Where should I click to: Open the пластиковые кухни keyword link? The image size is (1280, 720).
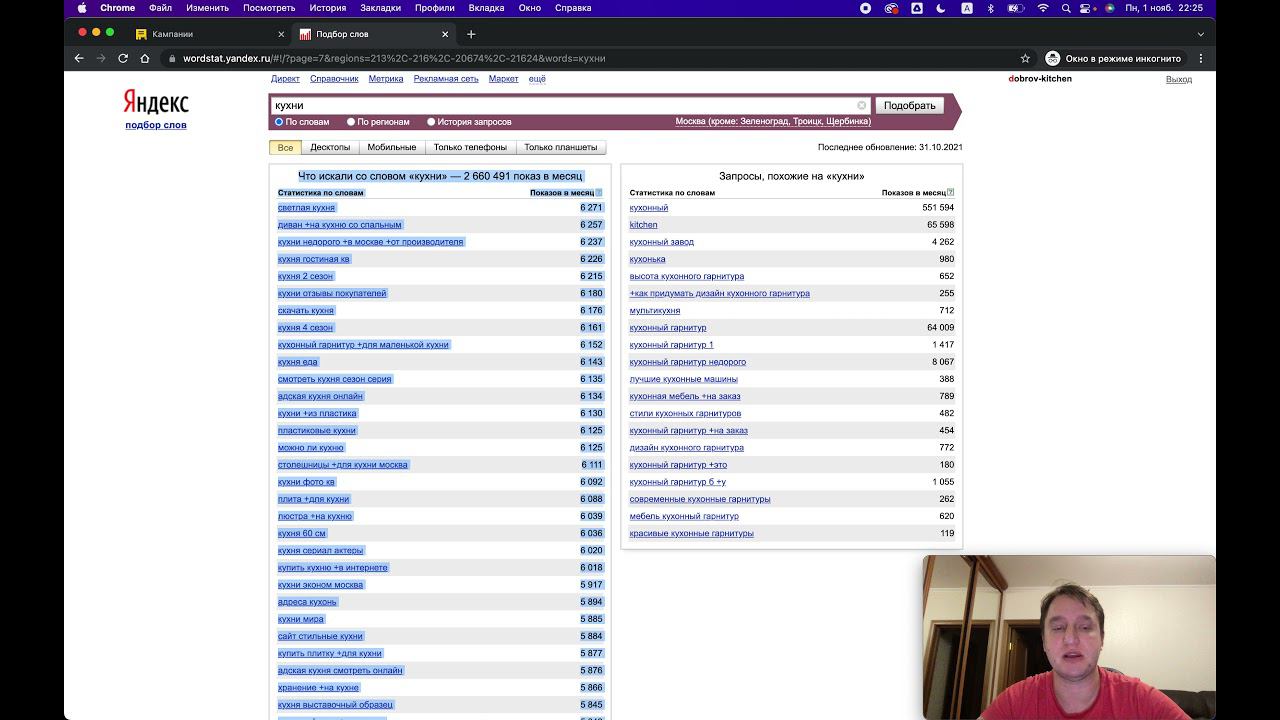click(x=317, y=431)
